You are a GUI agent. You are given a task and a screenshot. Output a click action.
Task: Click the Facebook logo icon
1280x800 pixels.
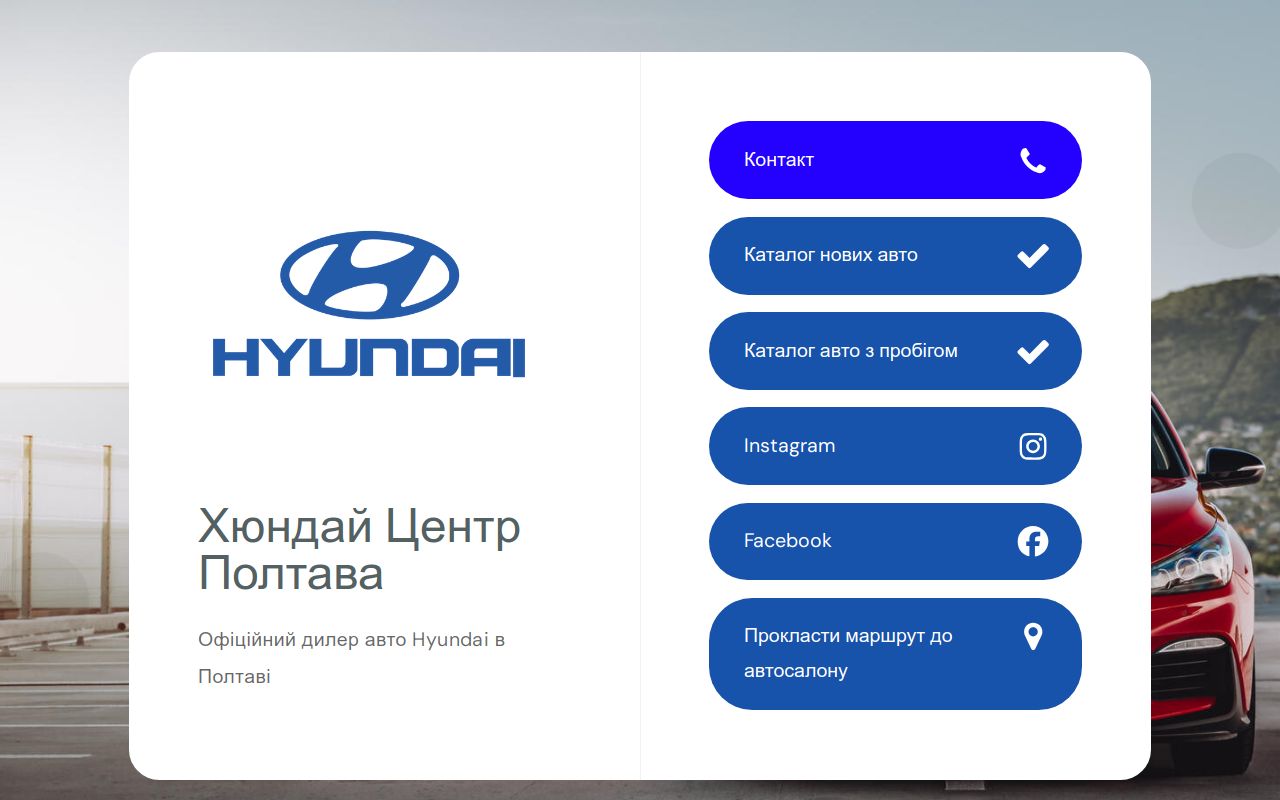point(1033,541)
